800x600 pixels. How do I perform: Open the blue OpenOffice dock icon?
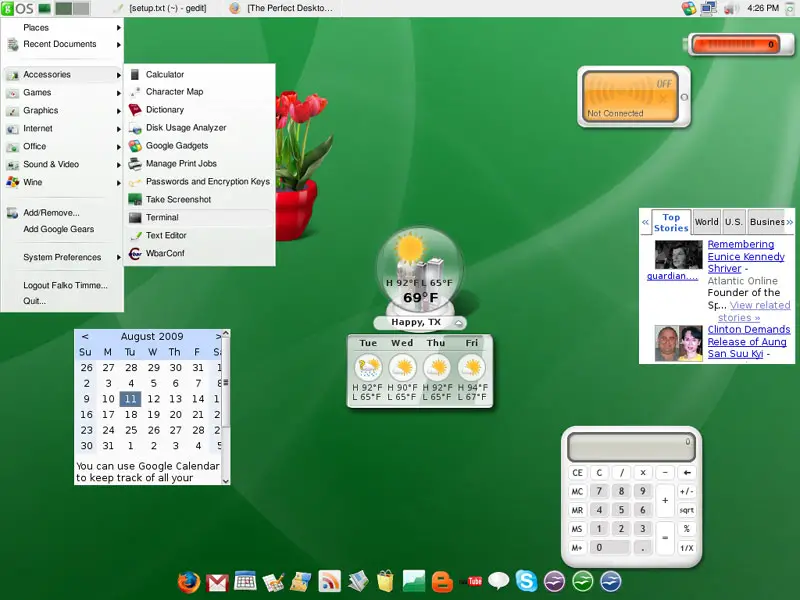click(x=611, y=581)
